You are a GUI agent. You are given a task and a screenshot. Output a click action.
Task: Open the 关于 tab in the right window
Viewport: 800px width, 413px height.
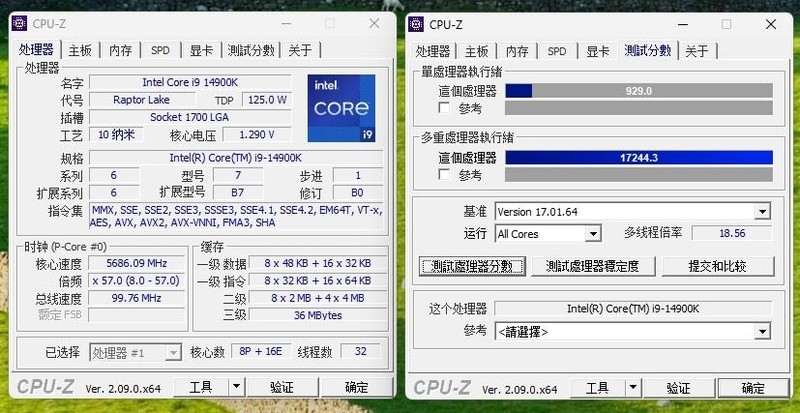(x=696, y=51)
